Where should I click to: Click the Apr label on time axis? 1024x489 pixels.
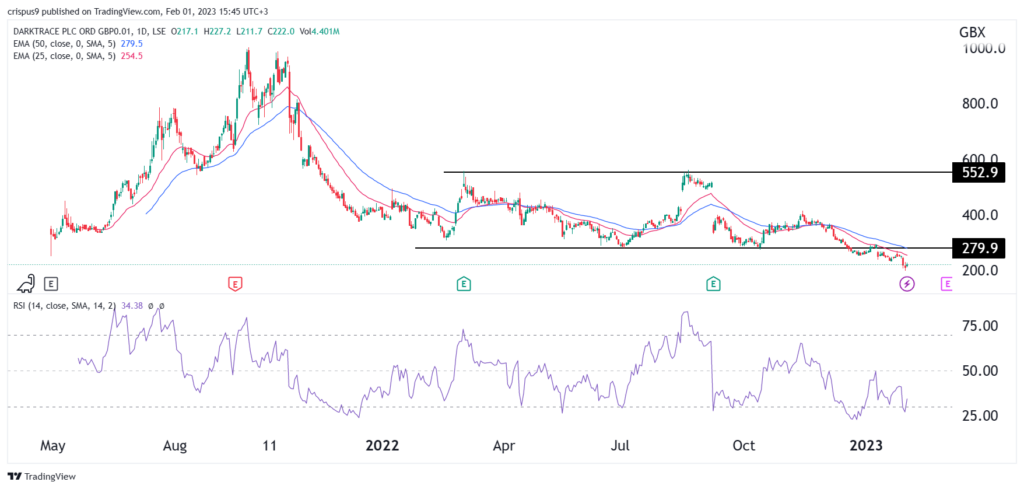504,447
